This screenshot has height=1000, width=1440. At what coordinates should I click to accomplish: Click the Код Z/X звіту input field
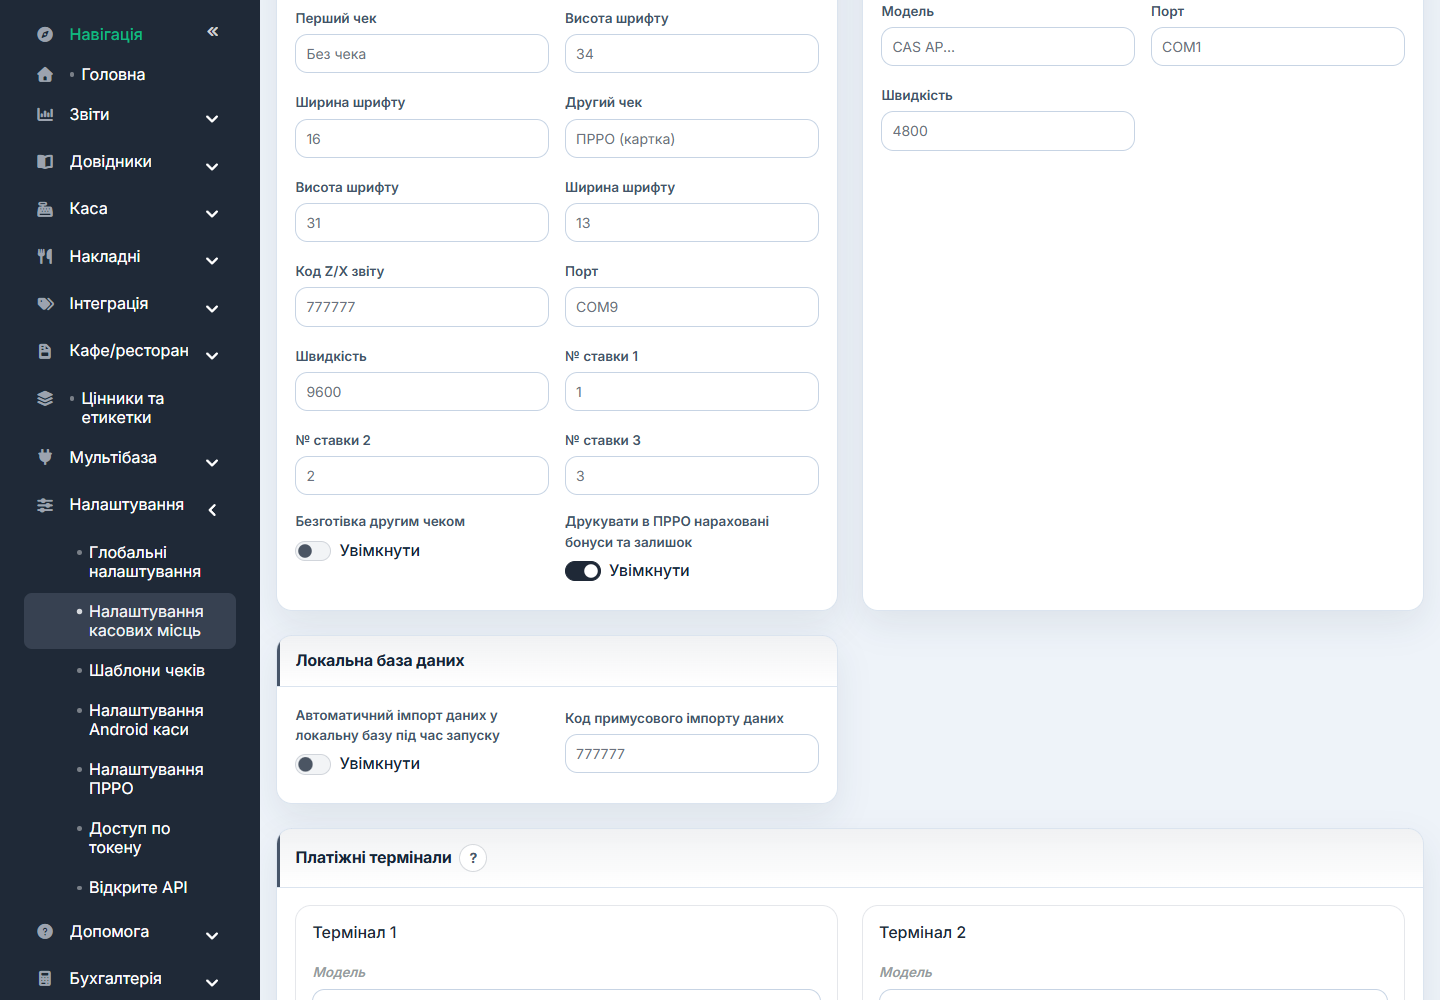pyautogui.click(x=422, y=307)
